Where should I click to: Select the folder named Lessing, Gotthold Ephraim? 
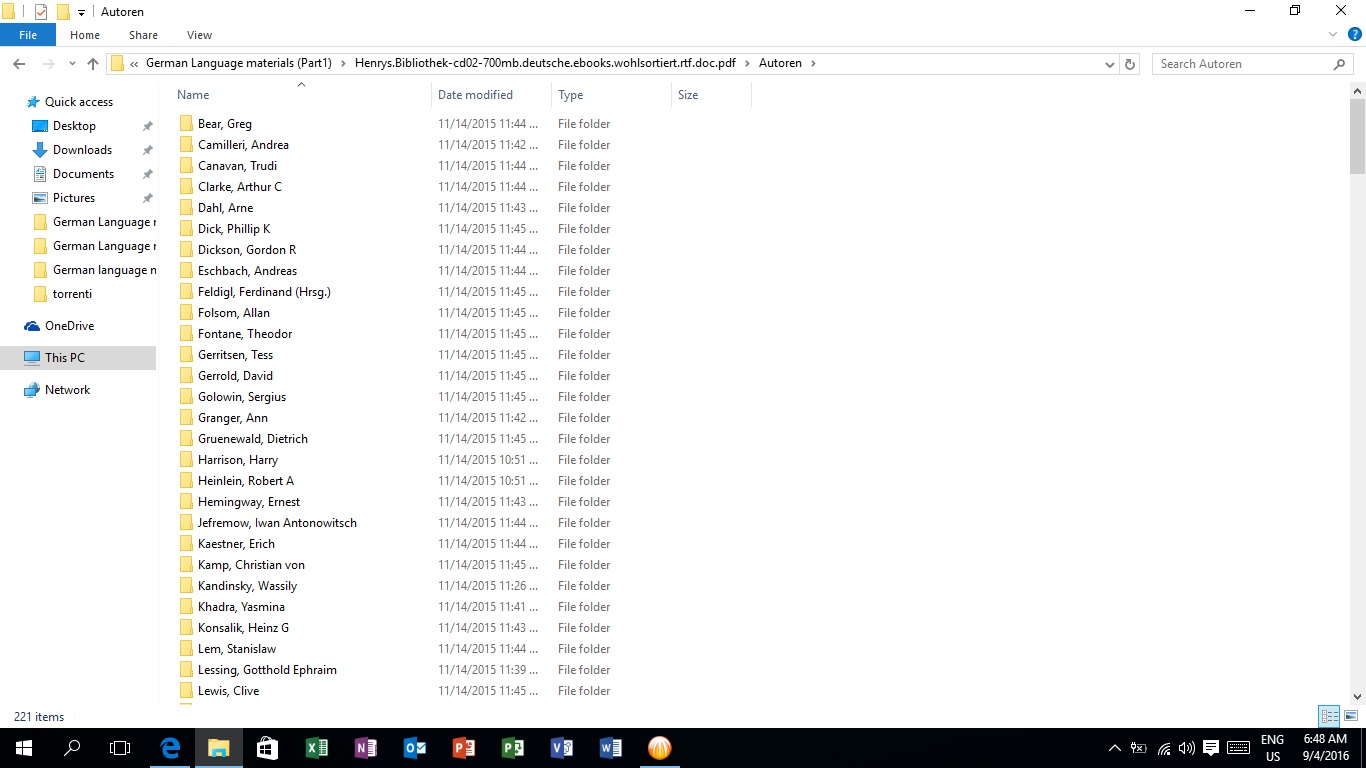[267, 670]
